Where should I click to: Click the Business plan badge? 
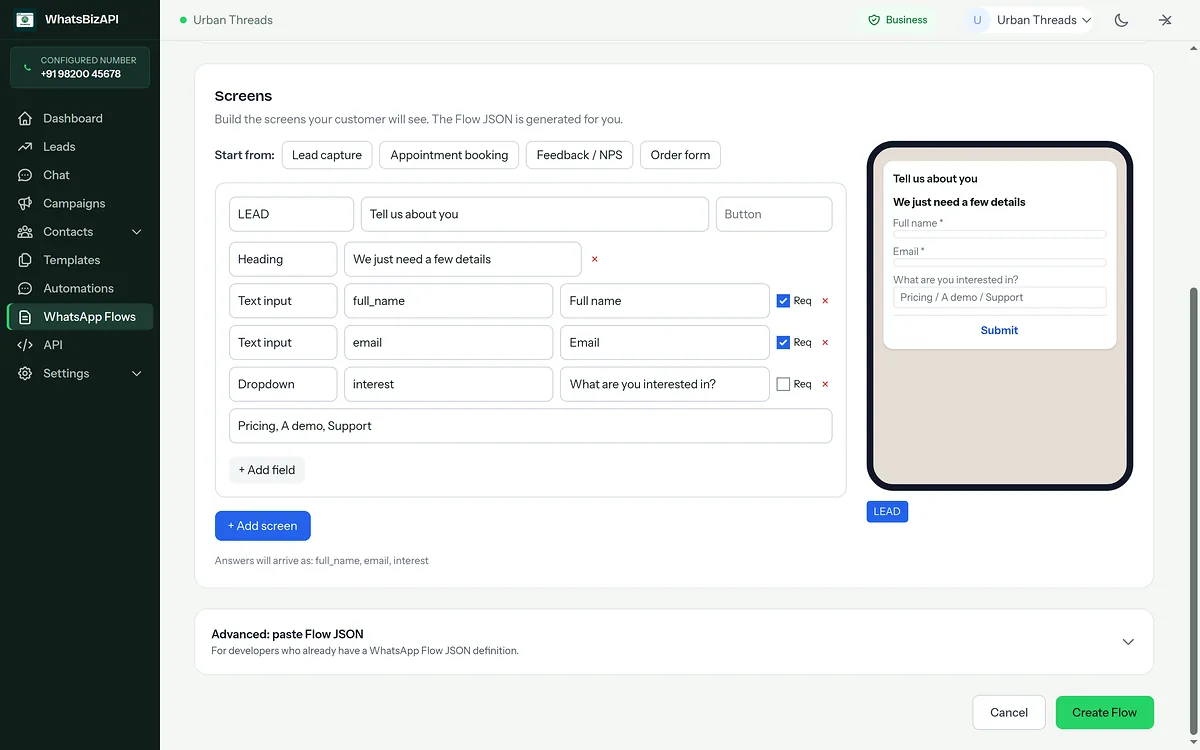click(897, 20)
